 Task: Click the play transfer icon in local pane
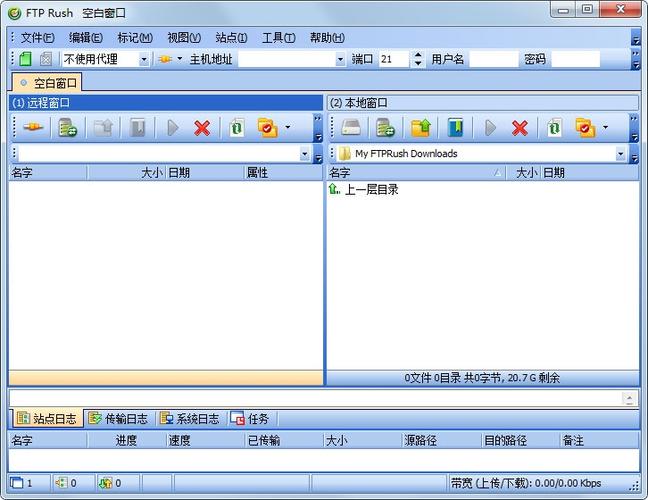490,128
